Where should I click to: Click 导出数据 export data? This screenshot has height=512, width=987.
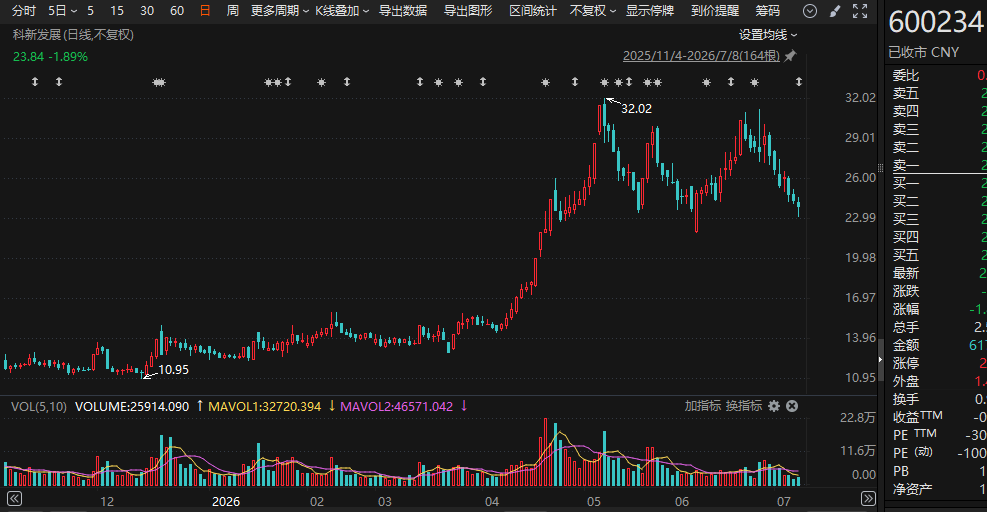click(403, 11)
